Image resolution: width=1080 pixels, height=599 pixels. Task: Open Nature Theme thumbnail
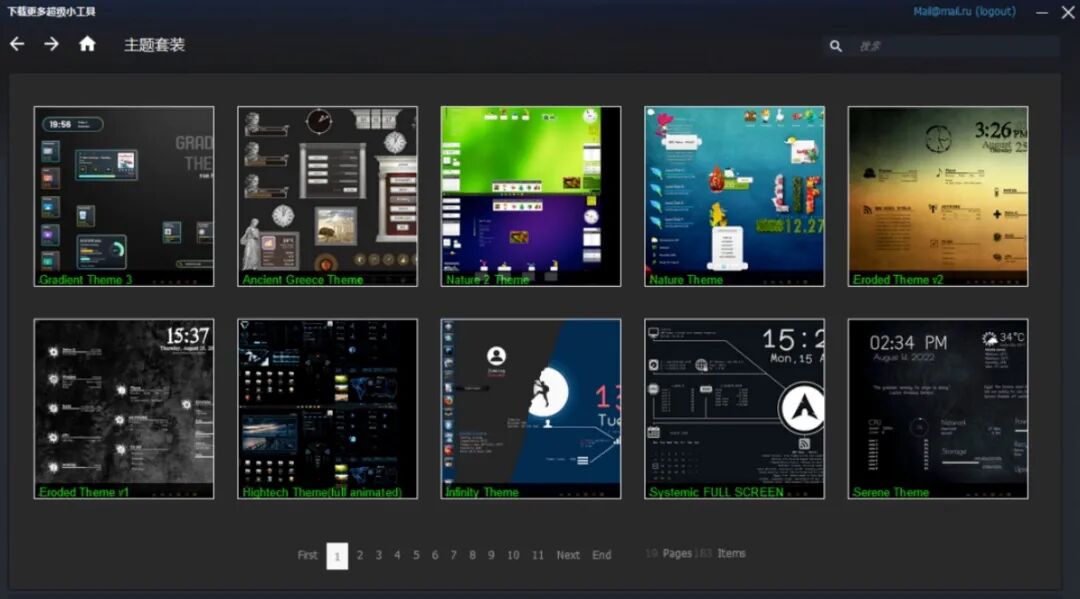click(x=734, y=196)
